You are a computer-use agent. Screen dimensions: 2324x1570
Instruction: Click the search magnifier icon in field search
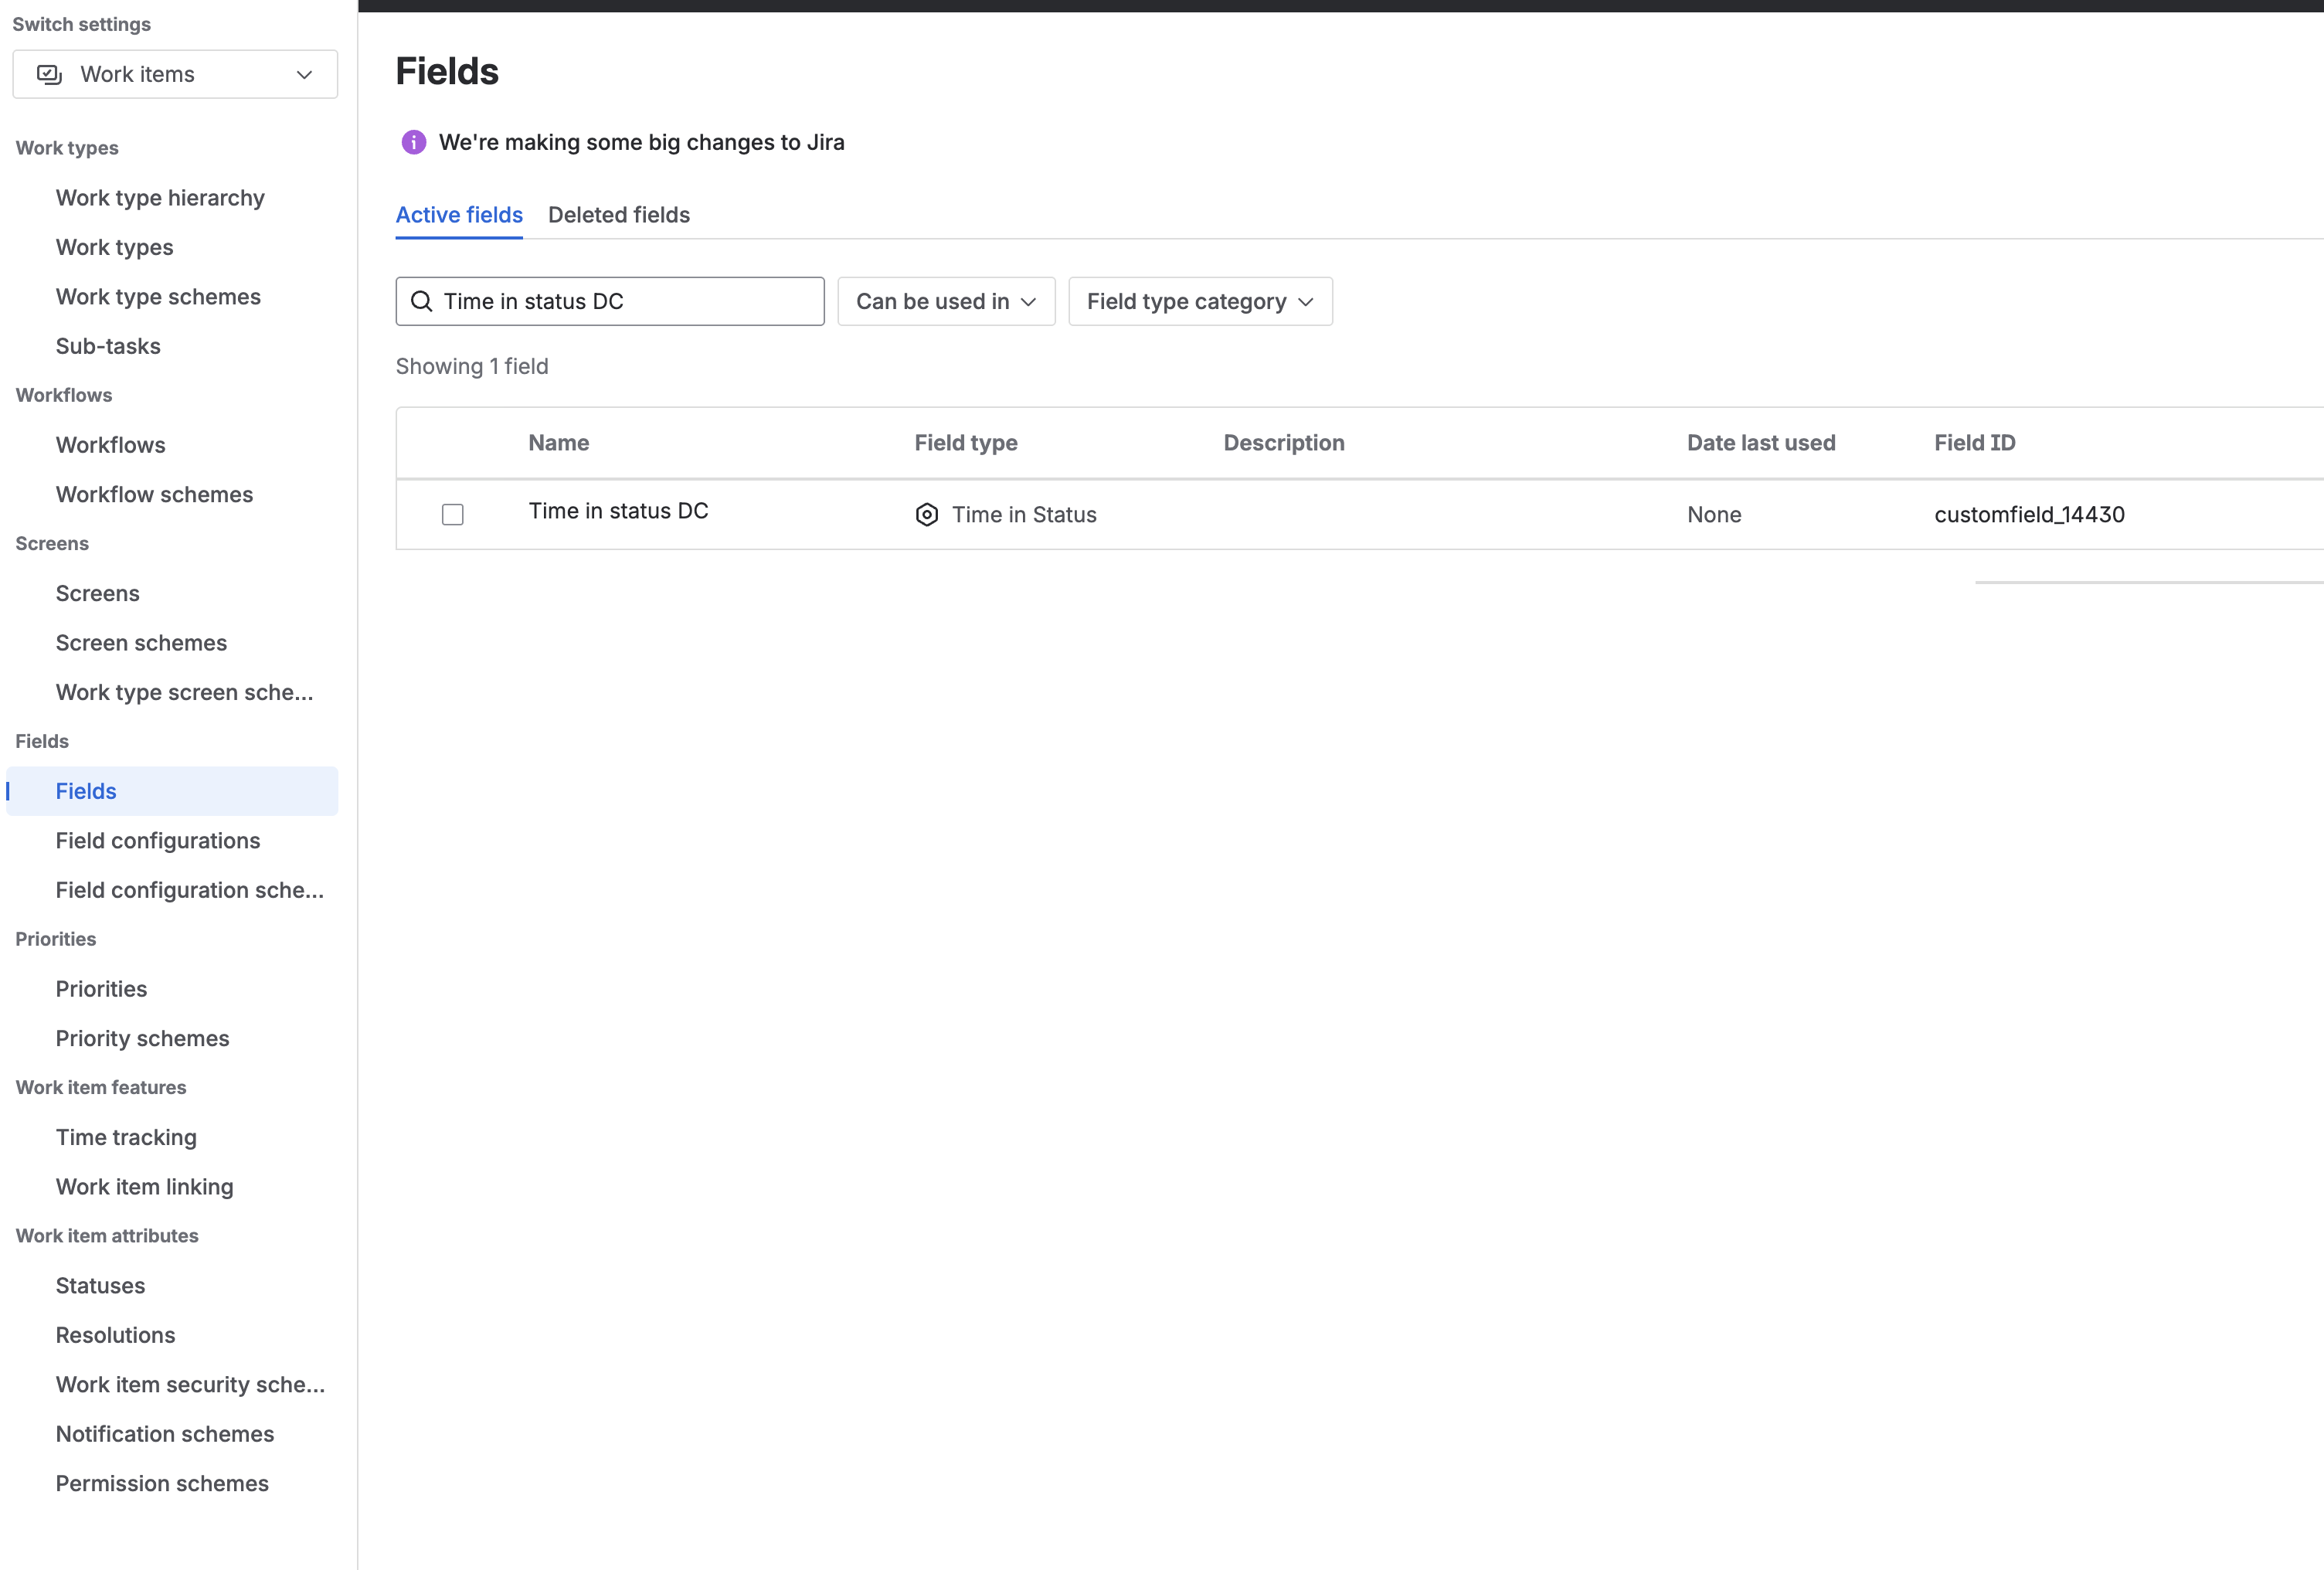click(422, 301)
